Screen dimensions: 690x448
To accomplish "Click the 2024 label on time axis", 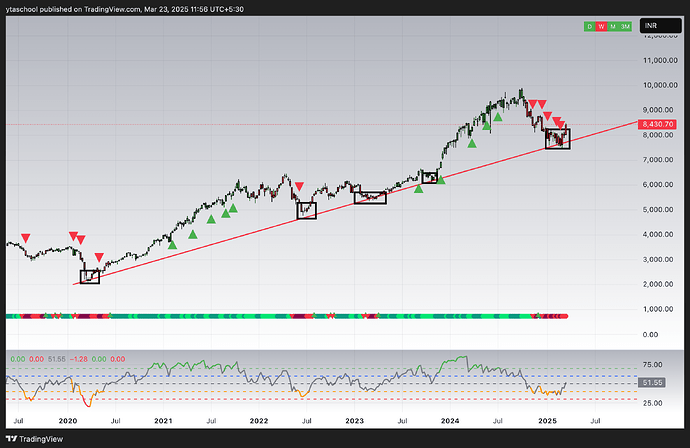I will (450, 421).
